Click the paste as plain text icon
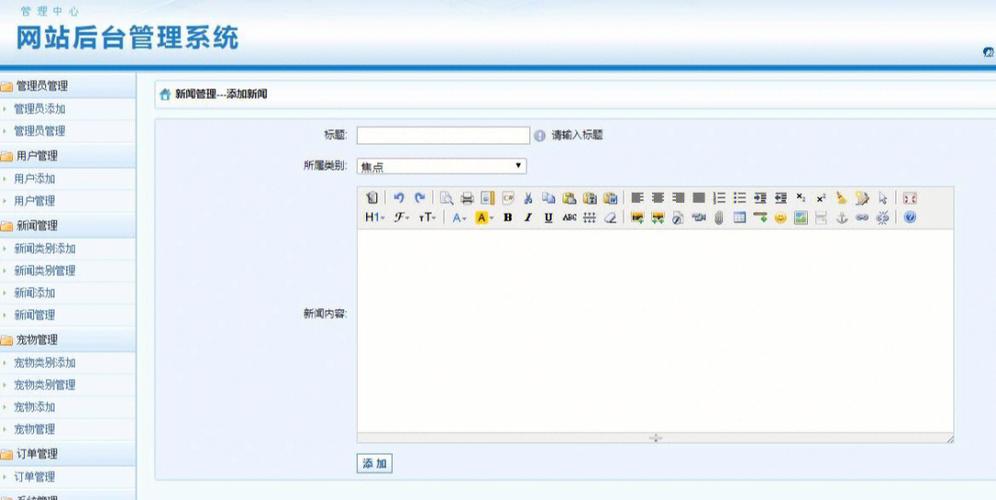This screenshot has width=996, height=500. click(589, 198)
